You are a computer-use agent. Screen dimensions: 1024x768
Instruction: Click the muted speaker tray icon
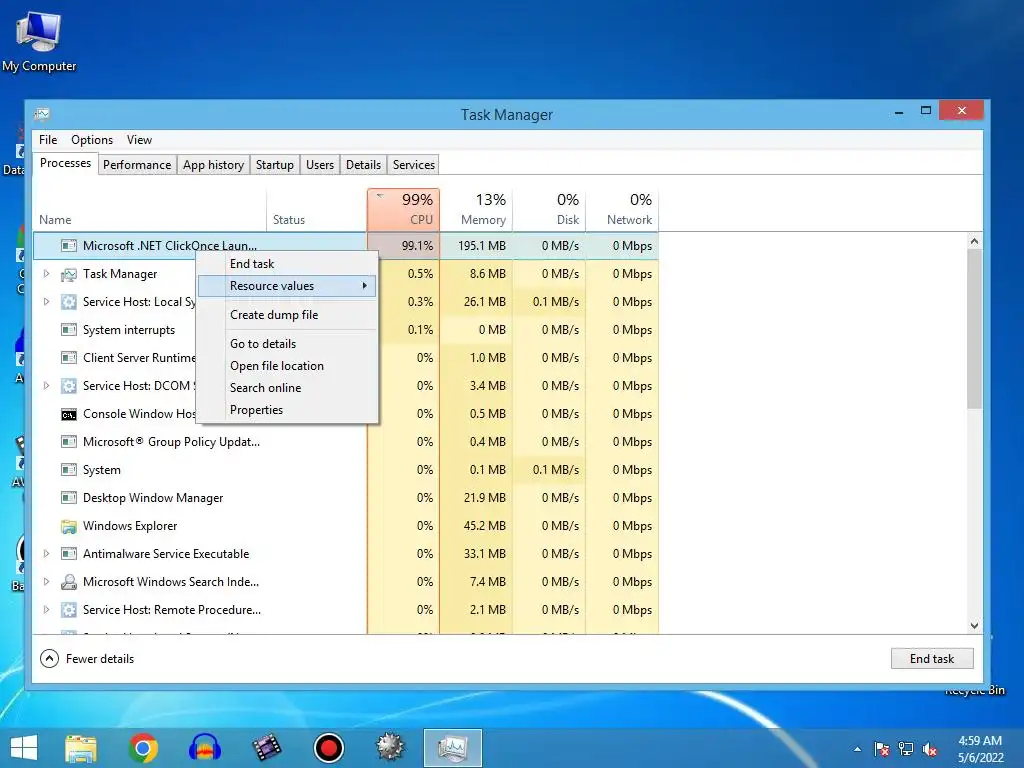click(930, 750)
